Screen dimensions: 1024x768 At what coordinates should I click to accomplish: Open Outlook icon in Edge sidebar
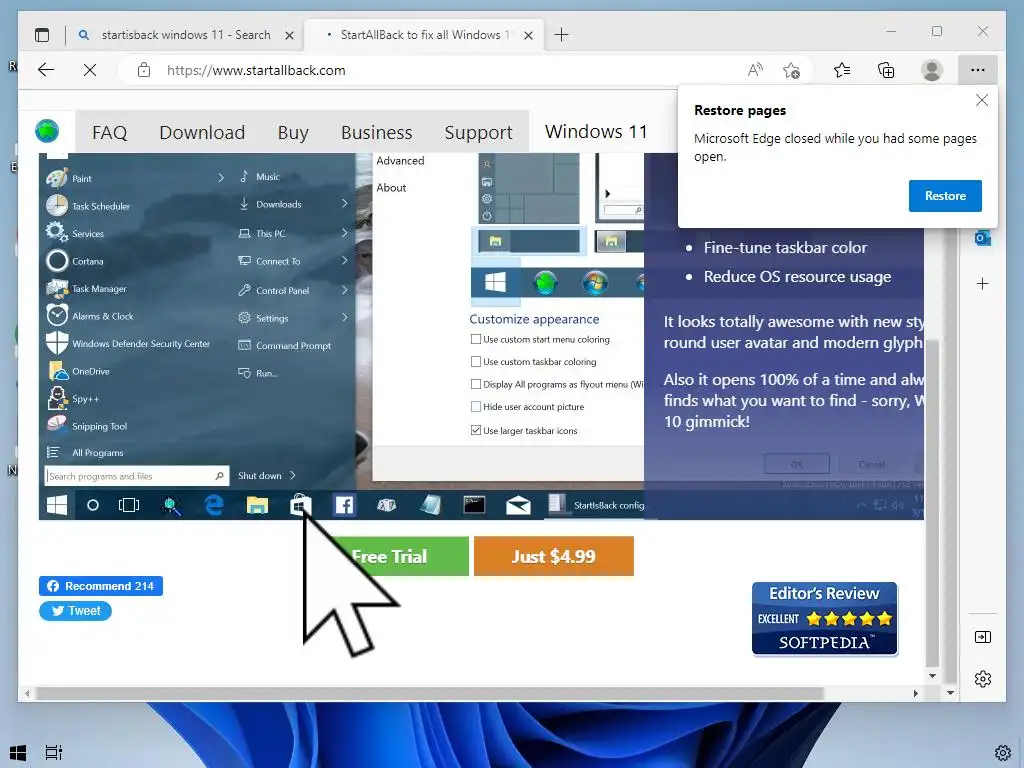(x=982, y=238)
